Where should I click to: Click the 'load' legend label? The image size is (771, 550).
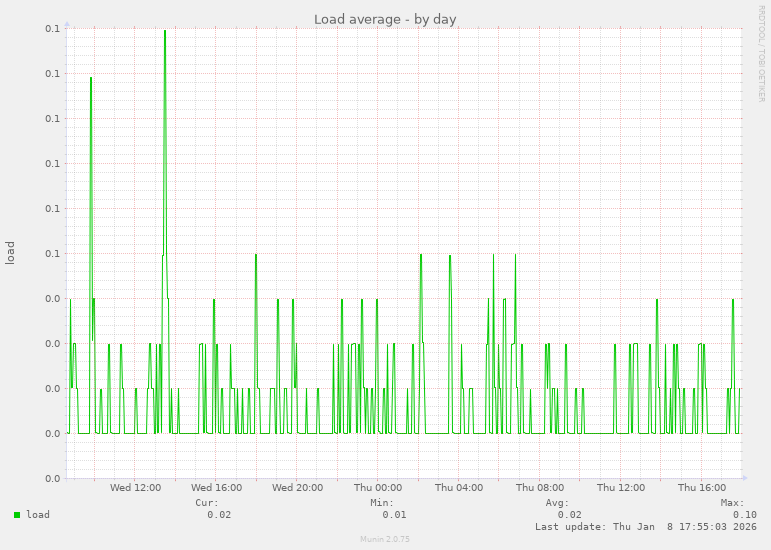point(38,515)
